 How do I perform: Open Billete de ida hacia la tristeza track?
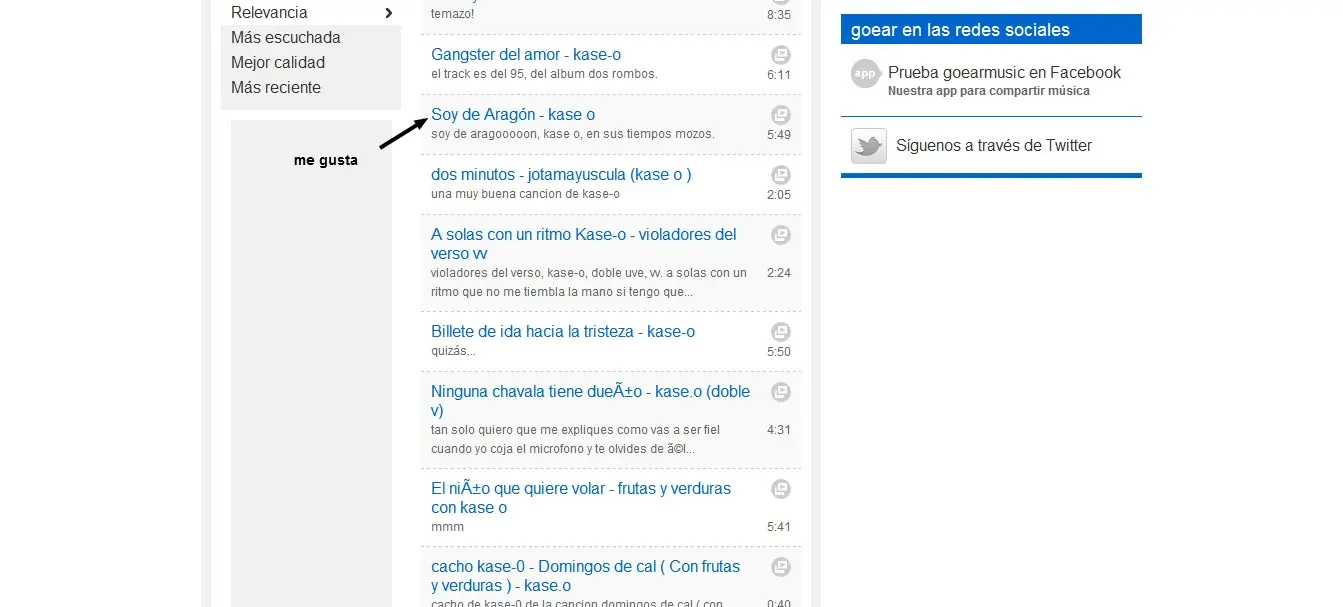click(563, 332)
